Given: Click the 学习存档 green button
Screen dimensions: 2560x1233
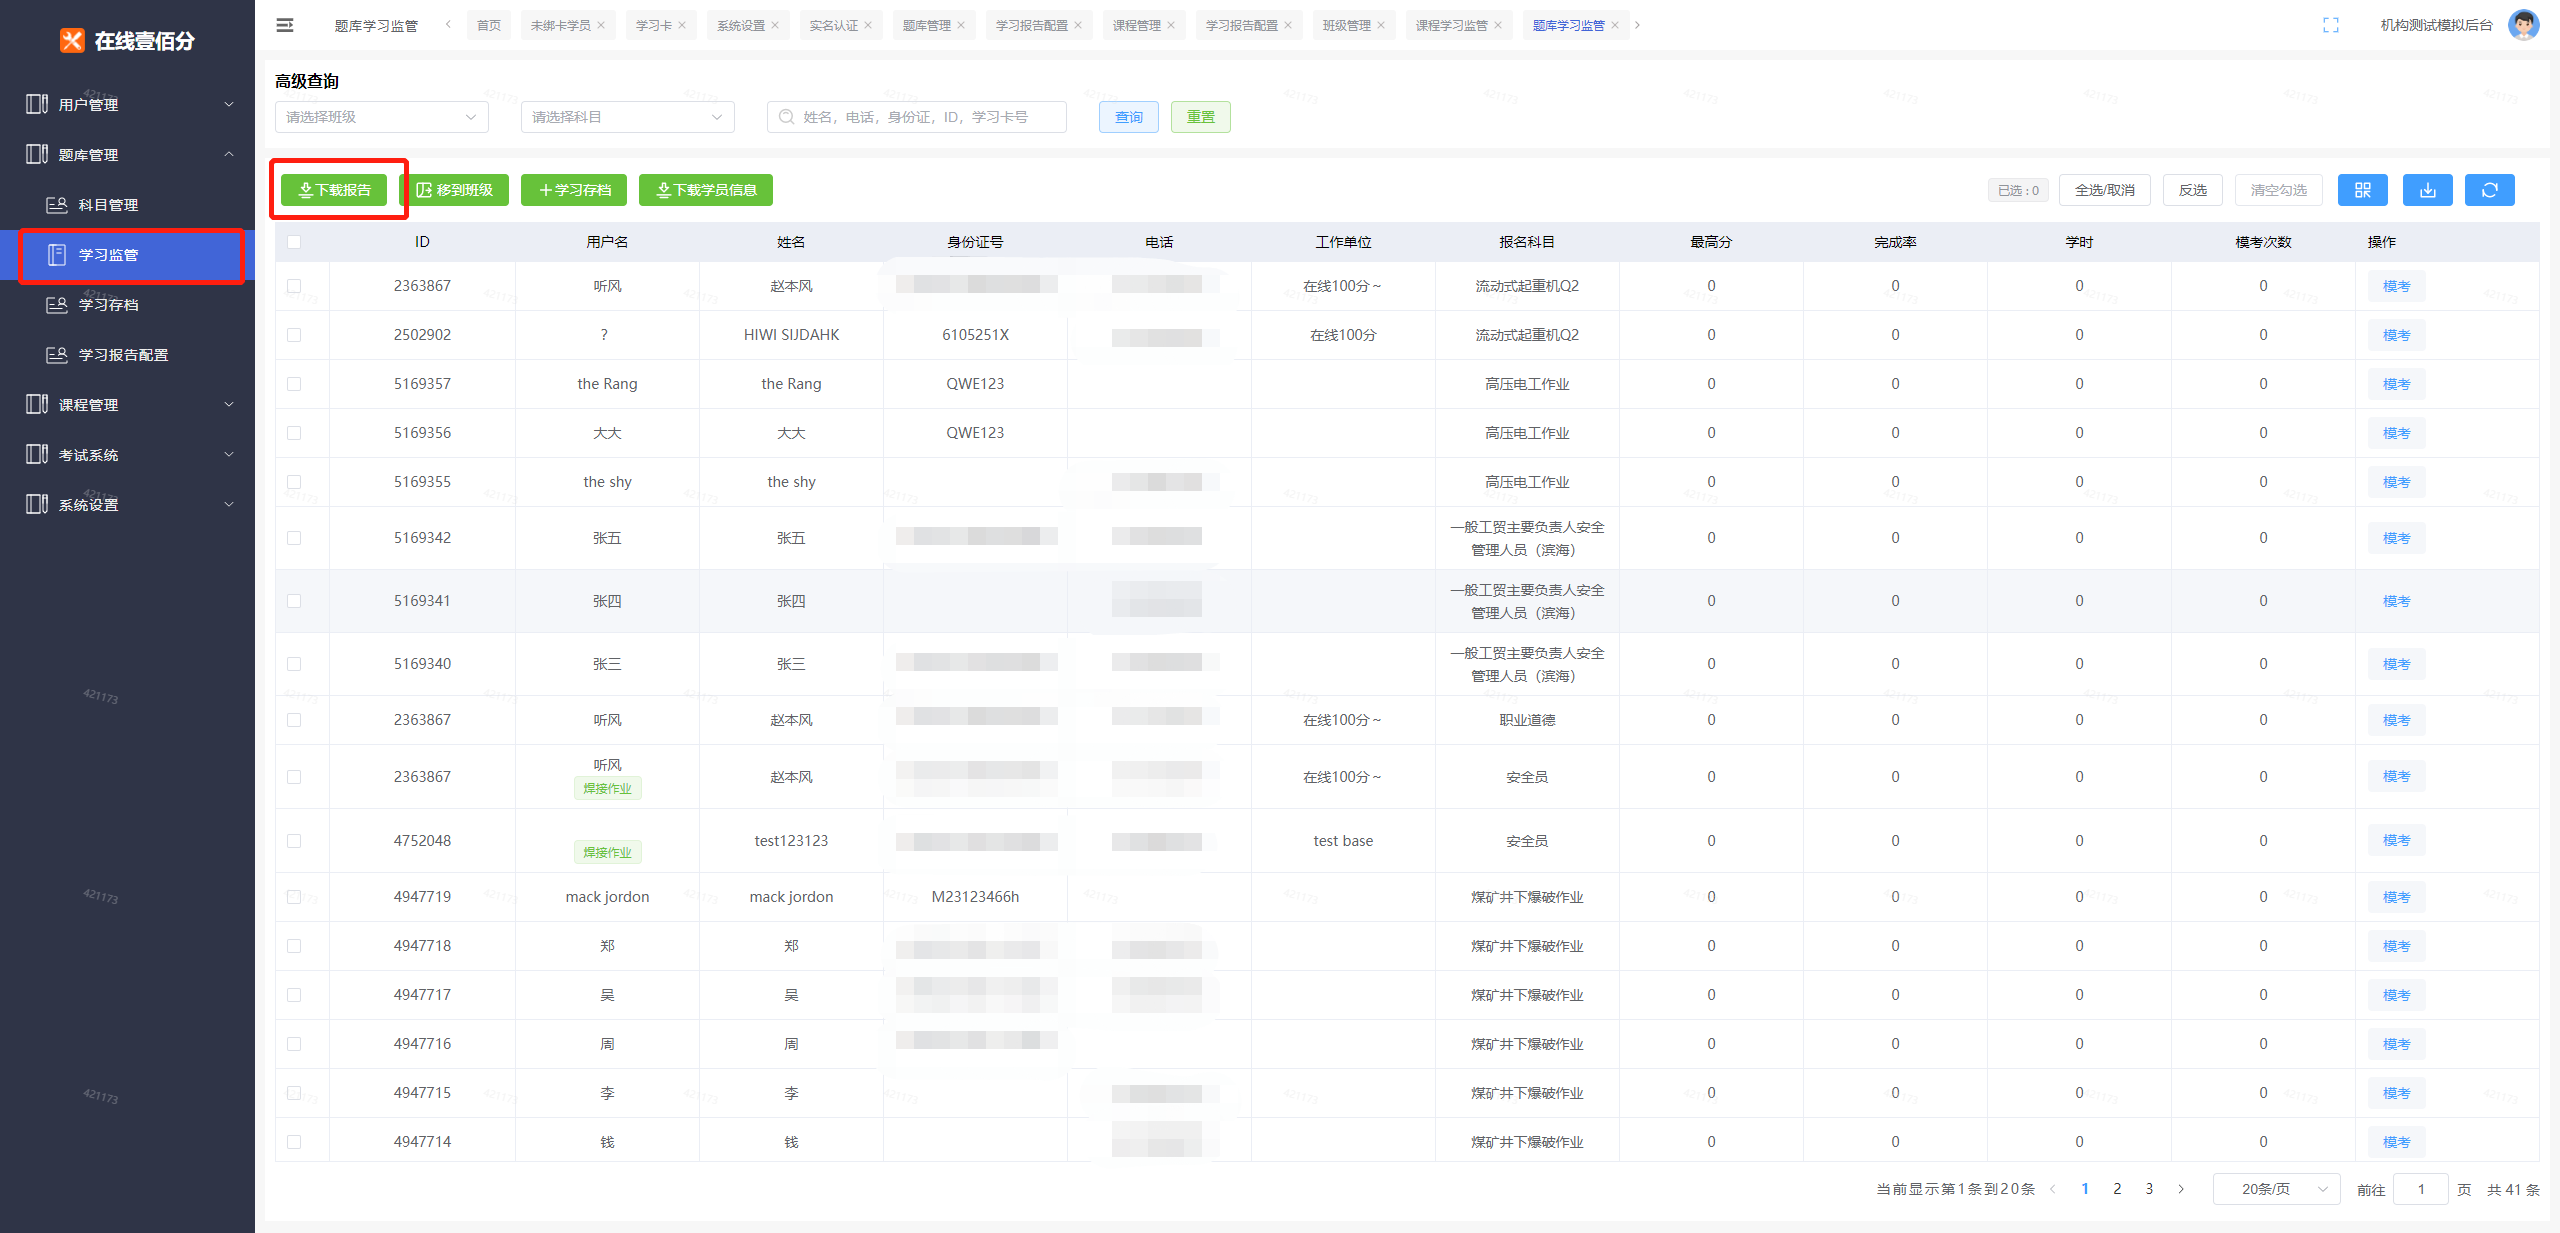Looking at the screenshot, I should [574, 190].
